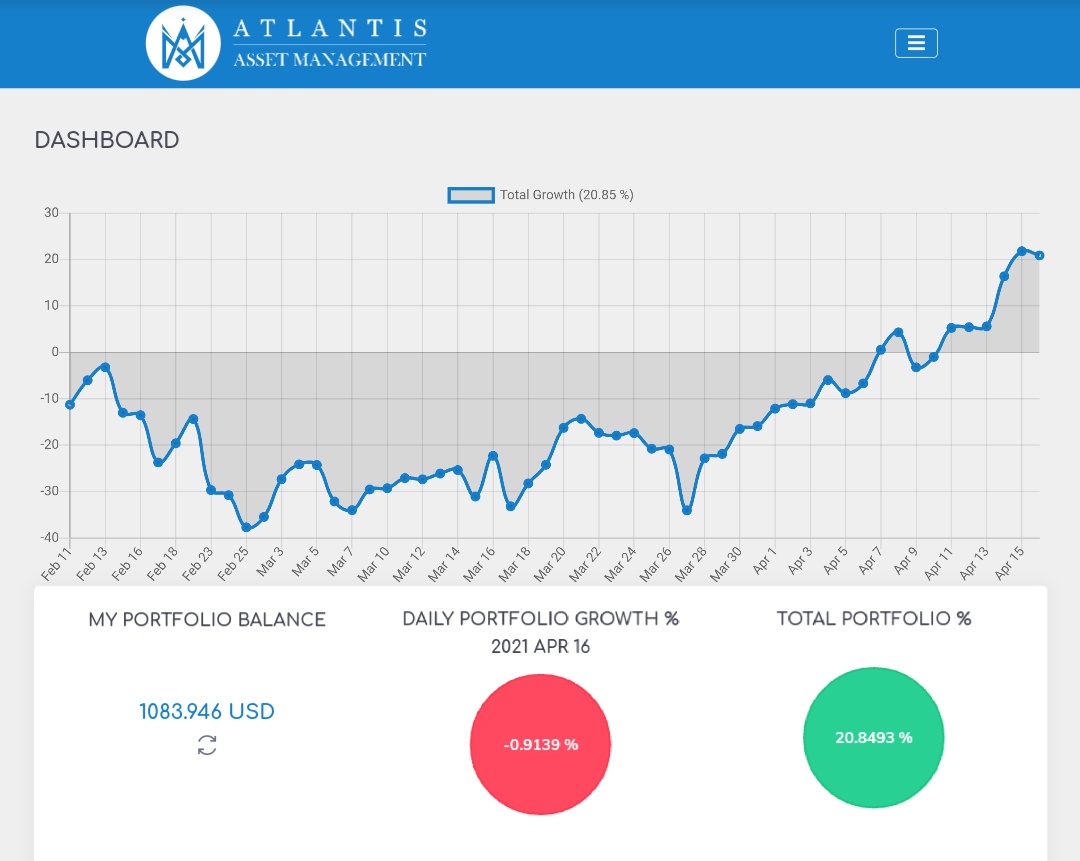The image size is (1080, 861).
Task: Click the Atlantis Asset Management title
Action: pyautogui.click(x=330, y=43)
